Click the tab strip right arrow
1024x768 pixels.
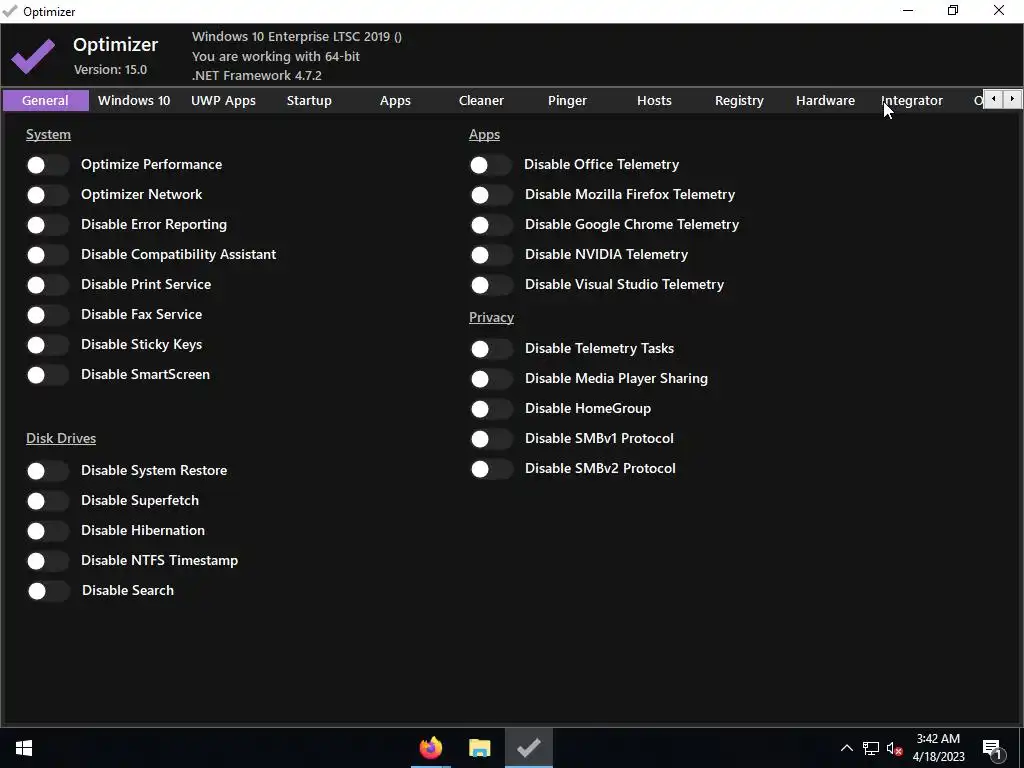[1012, 99]
